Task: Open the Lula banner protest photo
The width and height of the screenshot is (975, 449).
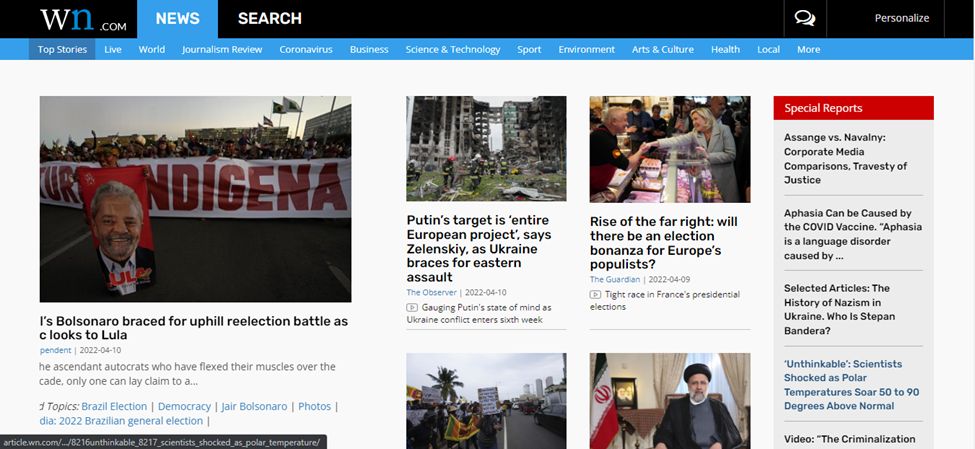Action: click(195, 199)
